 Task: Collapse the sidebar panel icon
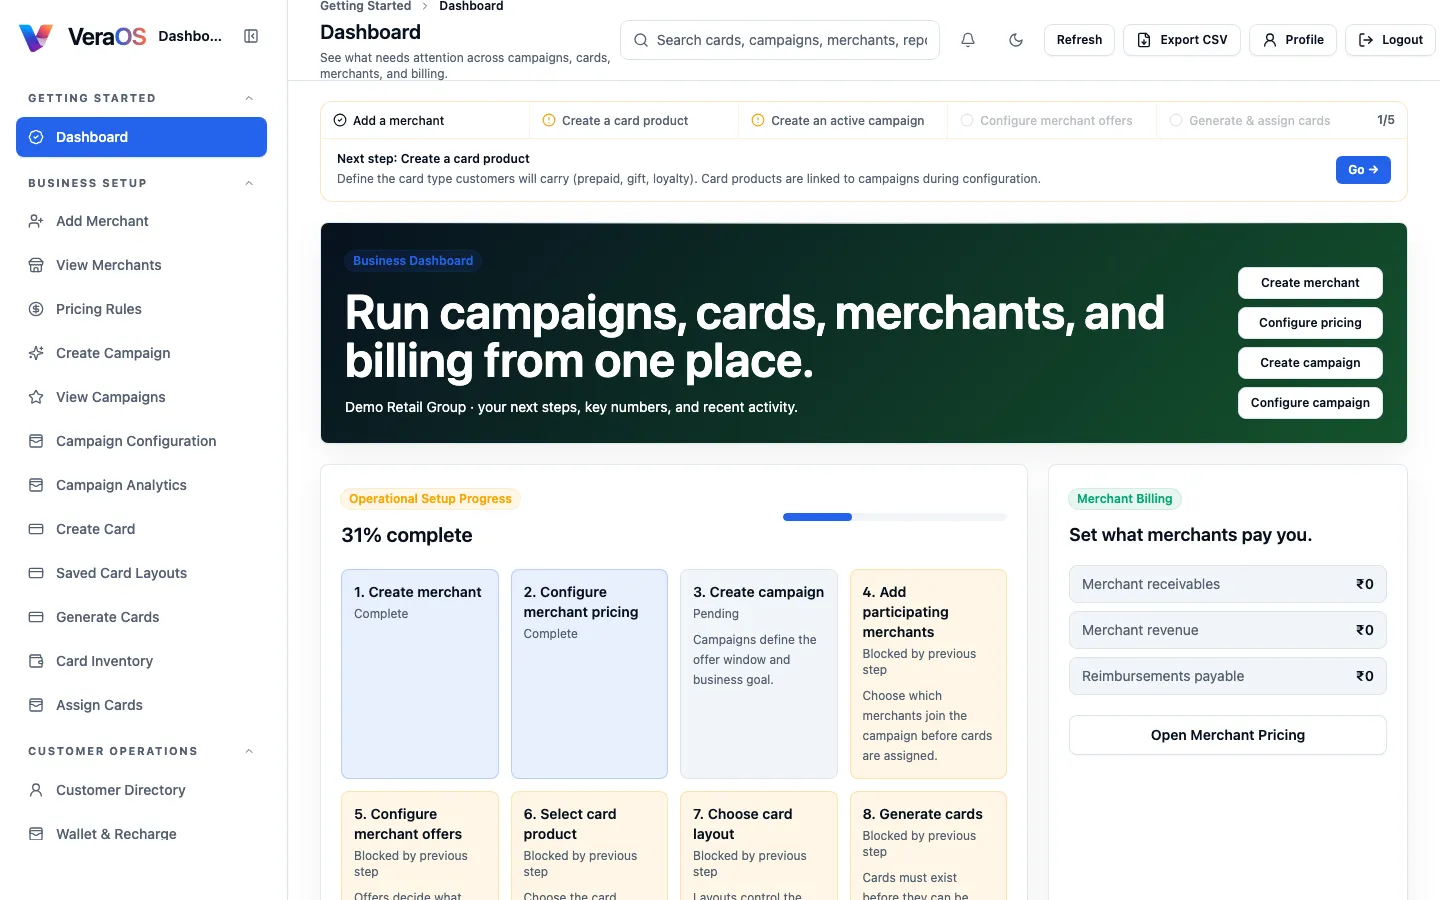[251, 36]
